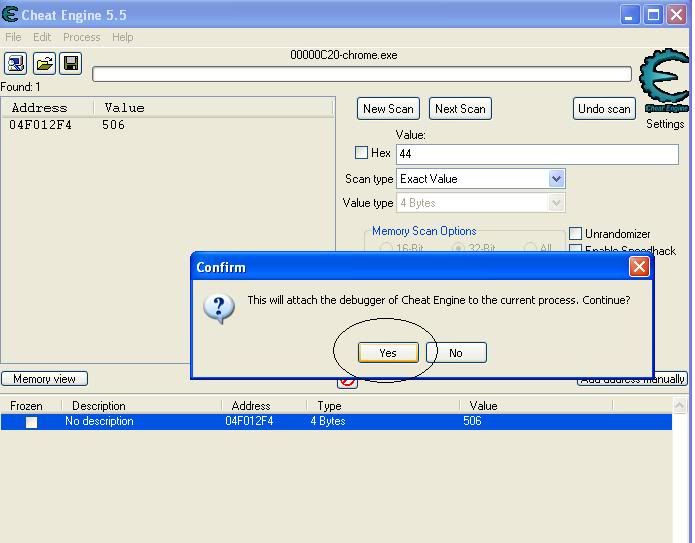The image size is (695, 543).
Task: Select the 32-Bit radio button
Action: (x=459, y=248)
